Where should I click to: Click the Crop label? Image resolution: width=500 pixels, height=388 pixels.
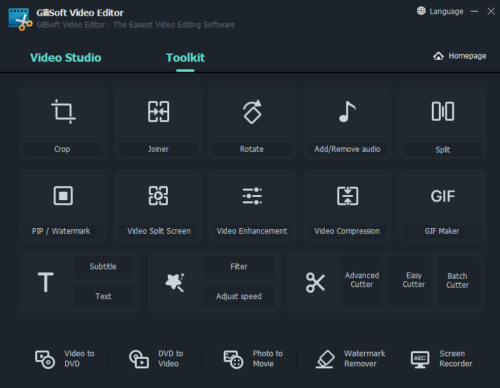62,149
